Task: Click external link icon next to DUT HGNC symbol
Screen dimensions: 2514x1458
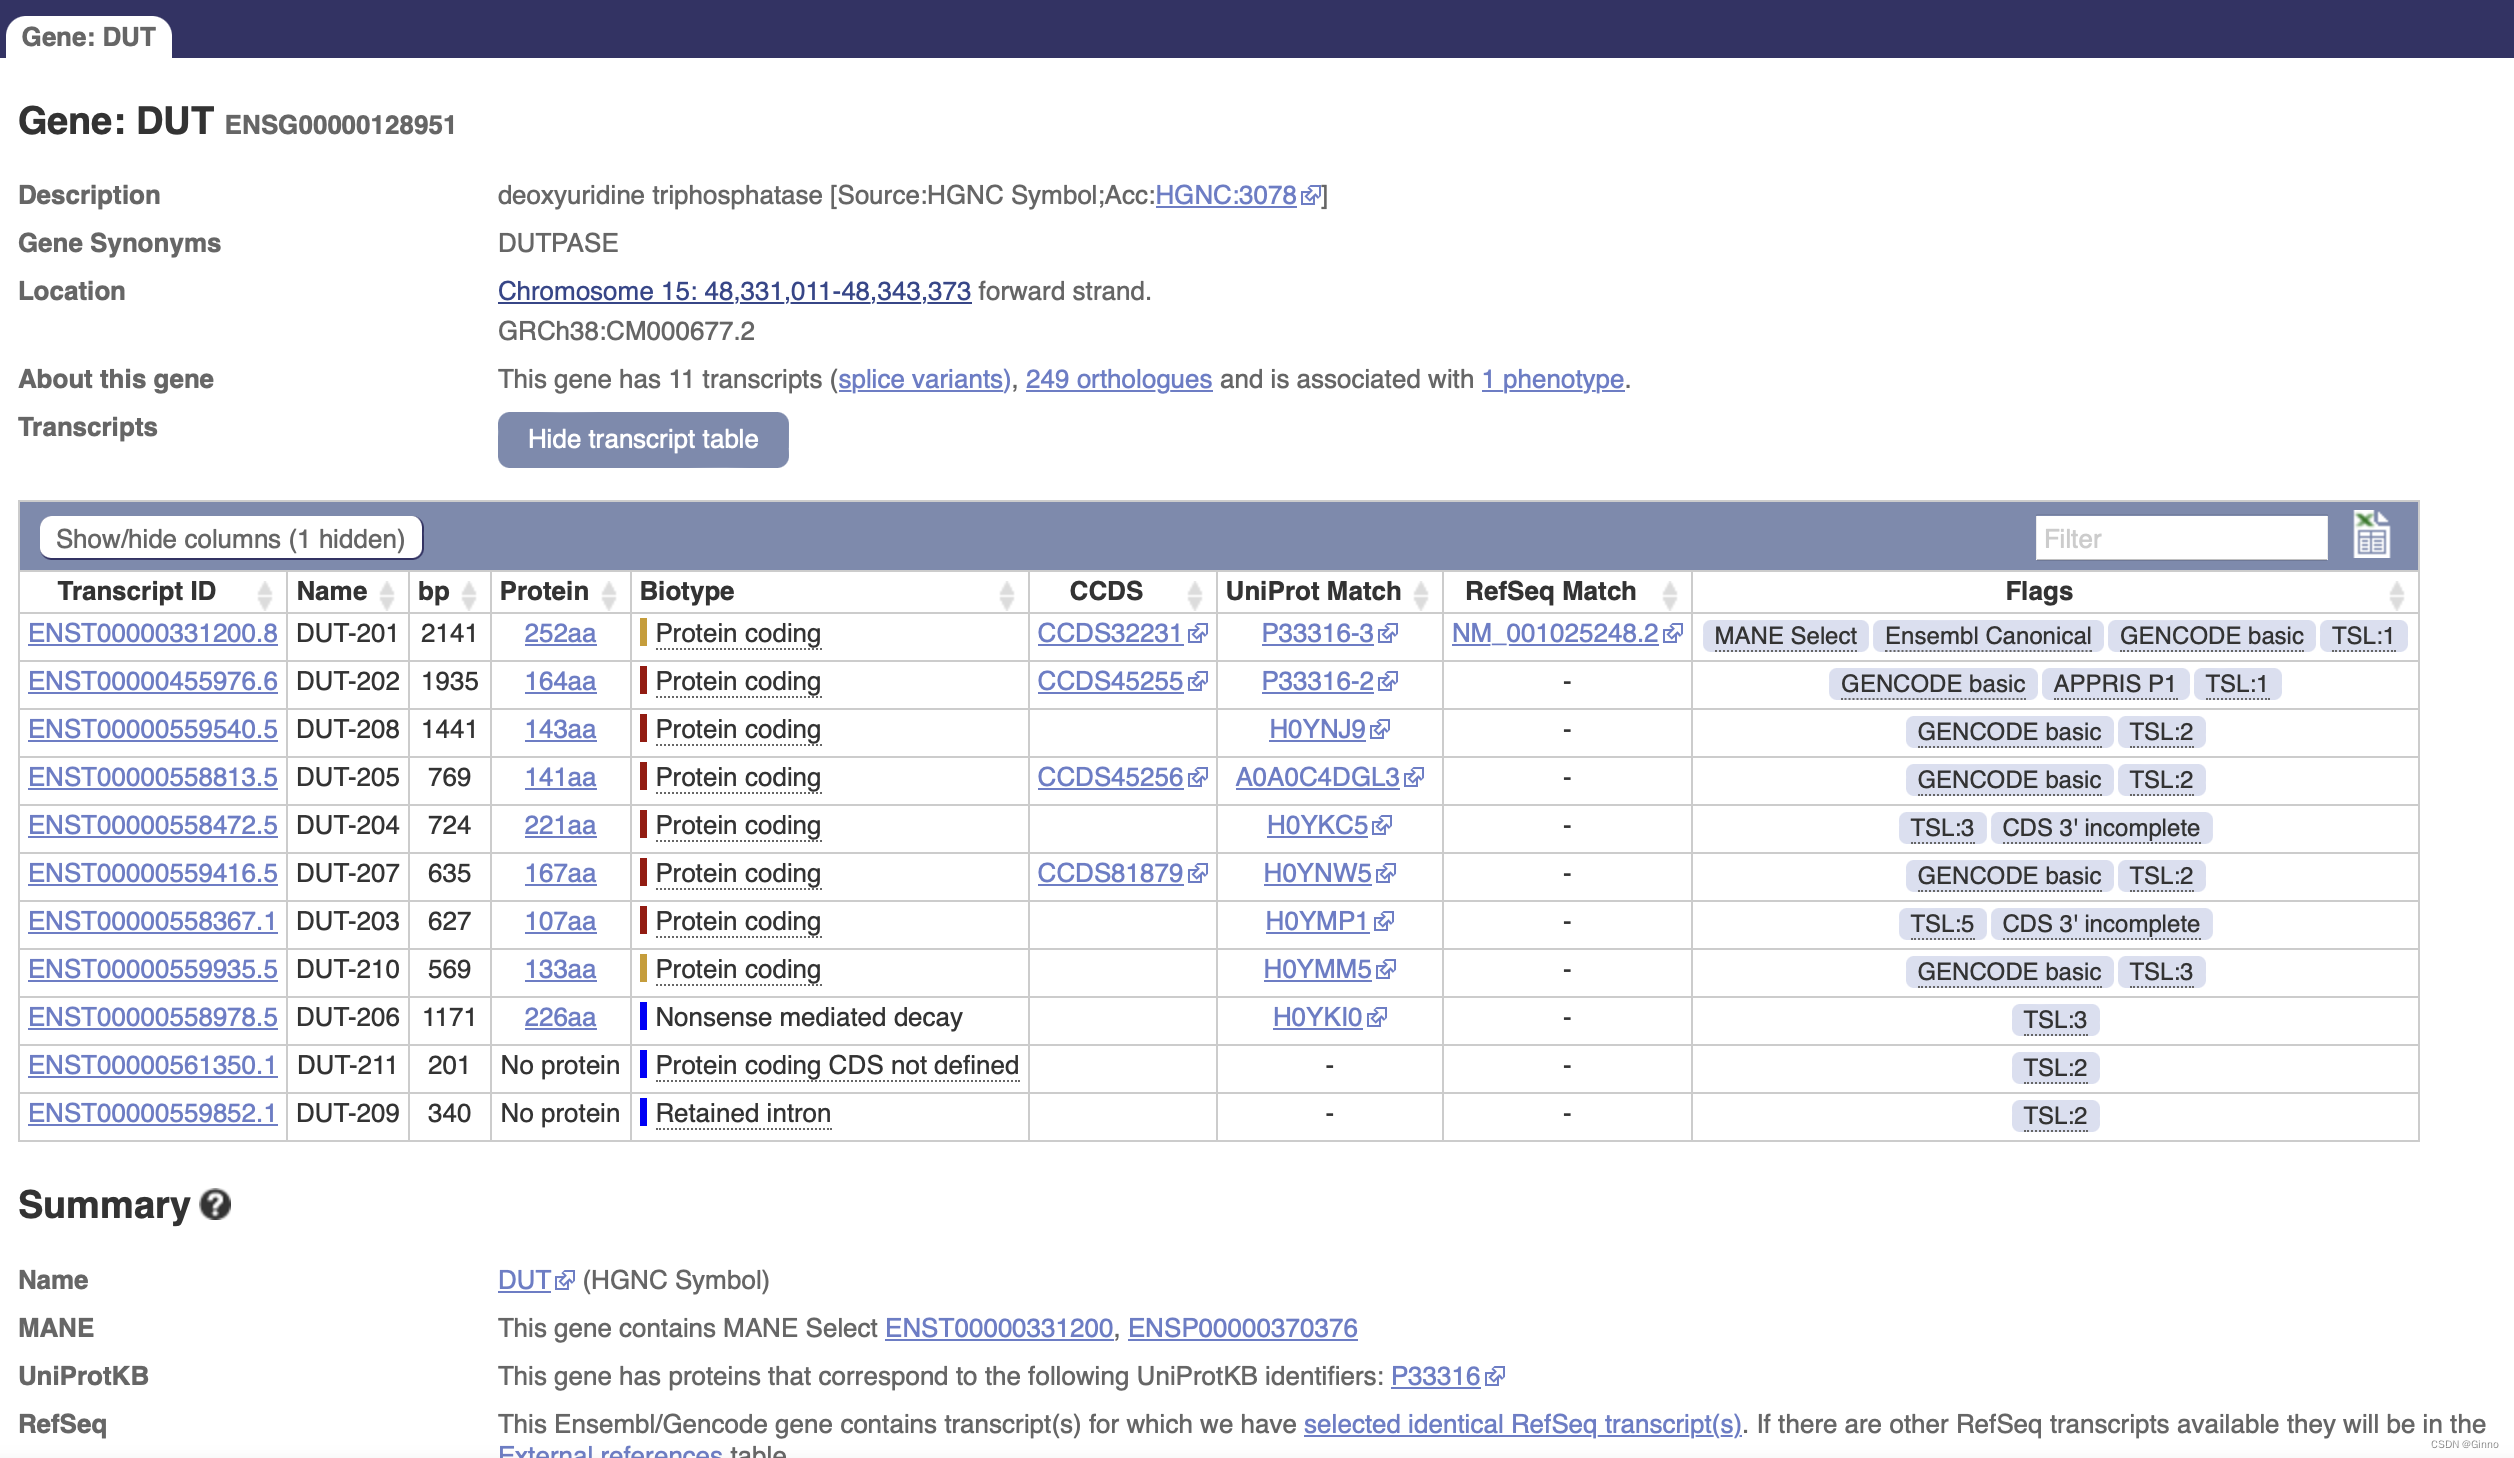Action: (x=565, y=1281)
